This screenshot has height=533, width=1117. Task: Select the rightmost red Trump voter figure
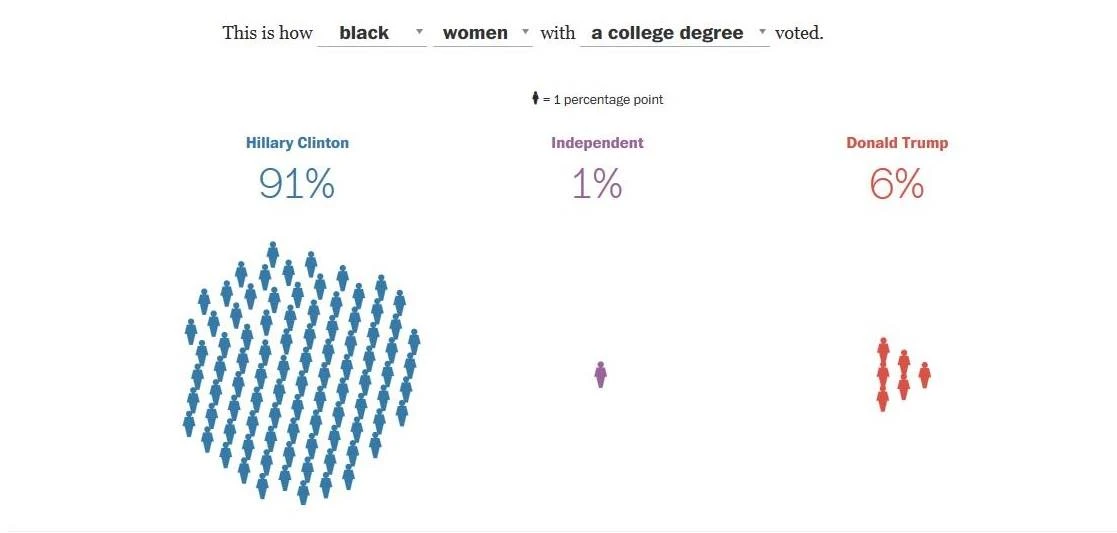(924, 375)
